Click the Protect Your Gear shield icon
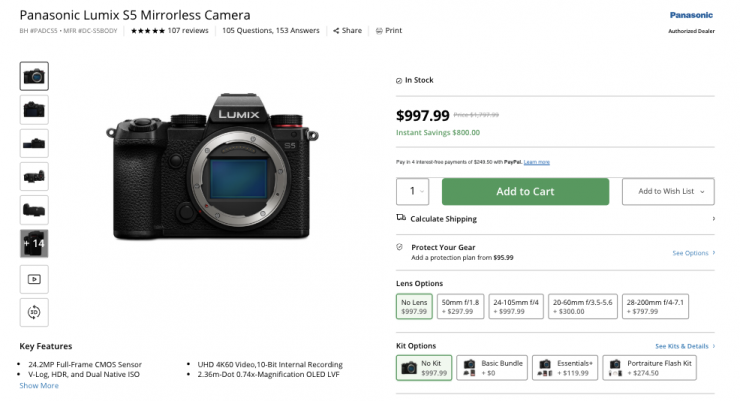The width and height of the screenshot is (740, 401). coord(401,246)
